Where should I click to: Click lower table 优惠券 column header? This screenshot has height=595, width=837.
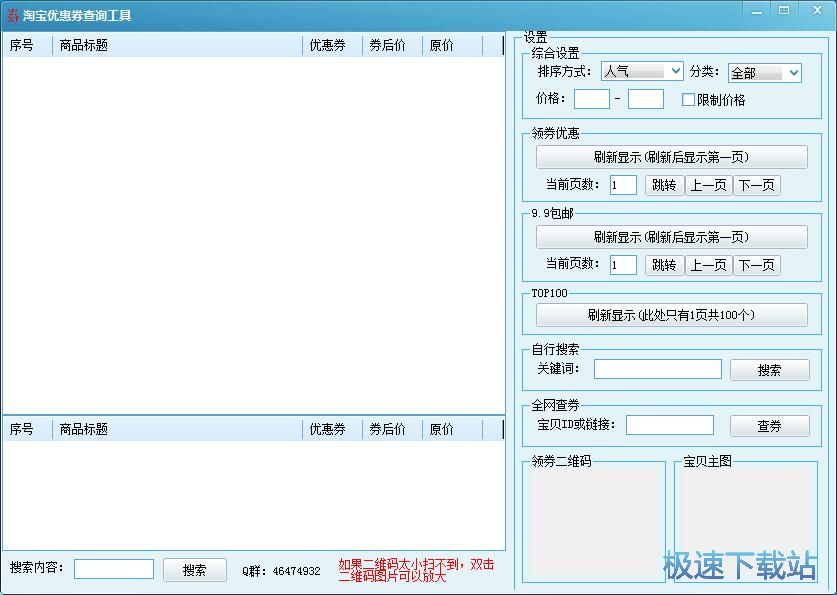click(333, 429)
